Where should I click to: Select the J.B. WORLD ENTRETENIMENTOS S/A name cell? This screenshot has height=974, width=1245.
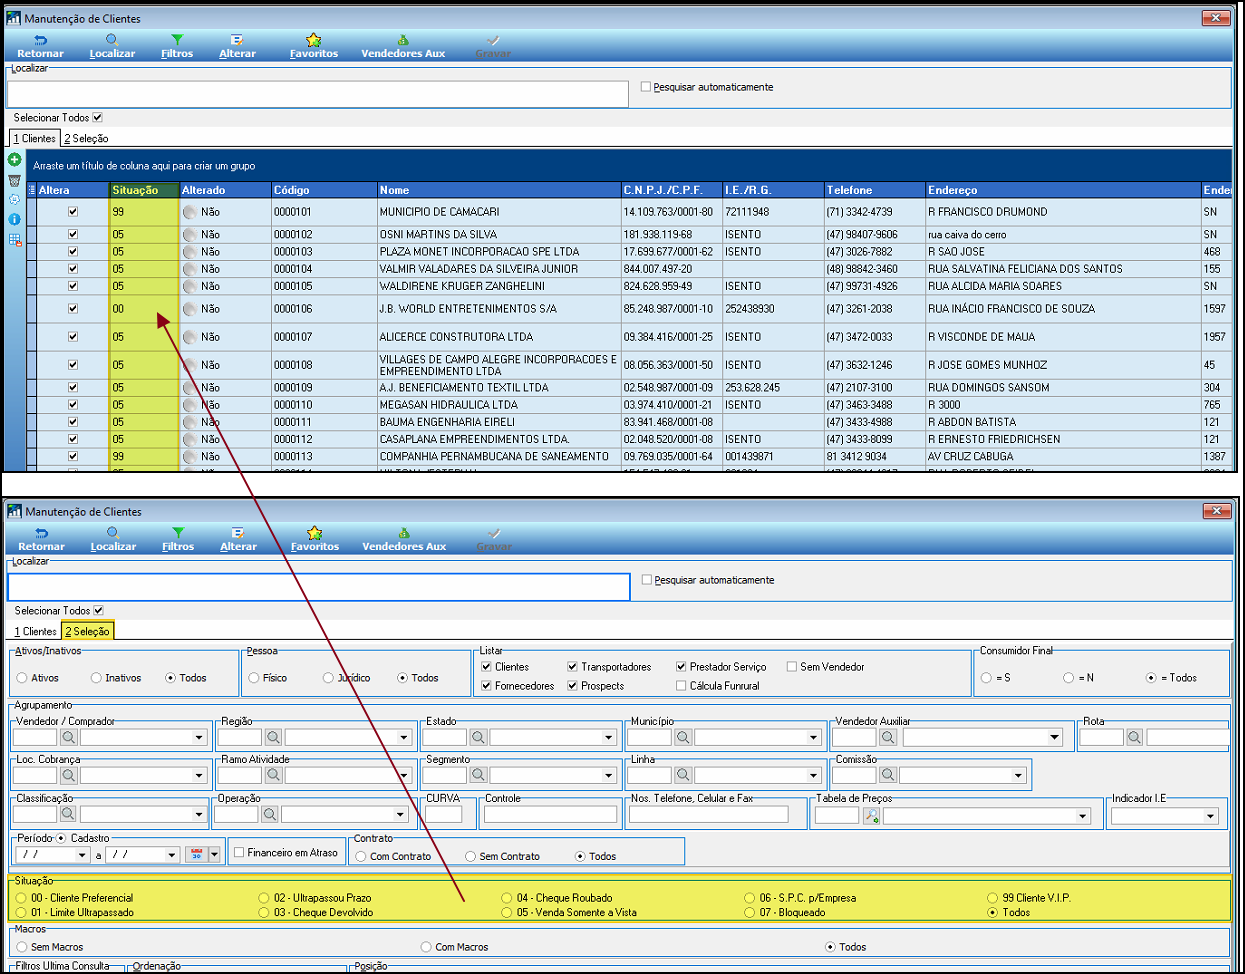[499, 309]
